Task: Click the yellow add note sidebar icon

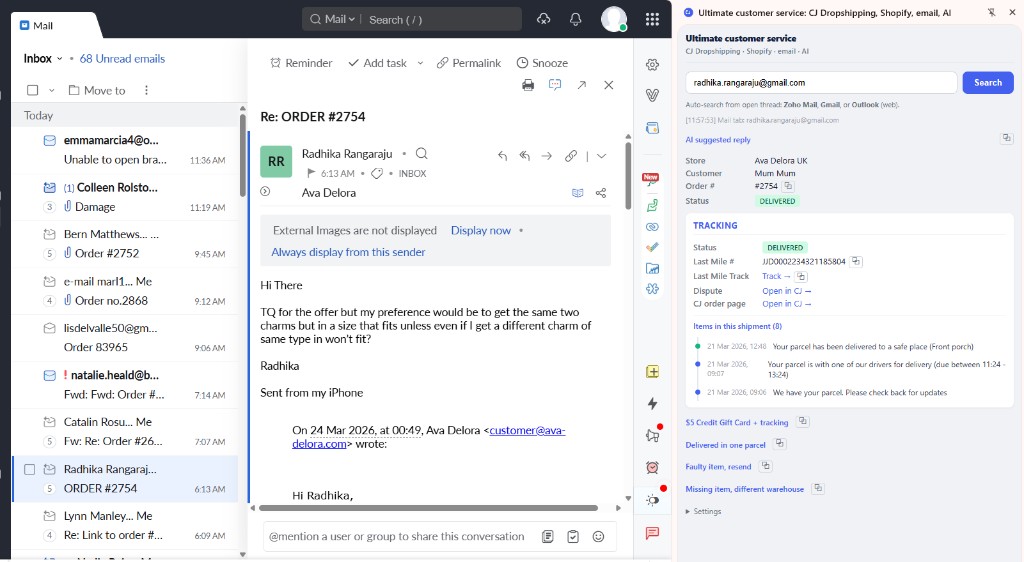Action: click(x=652, y=372)
